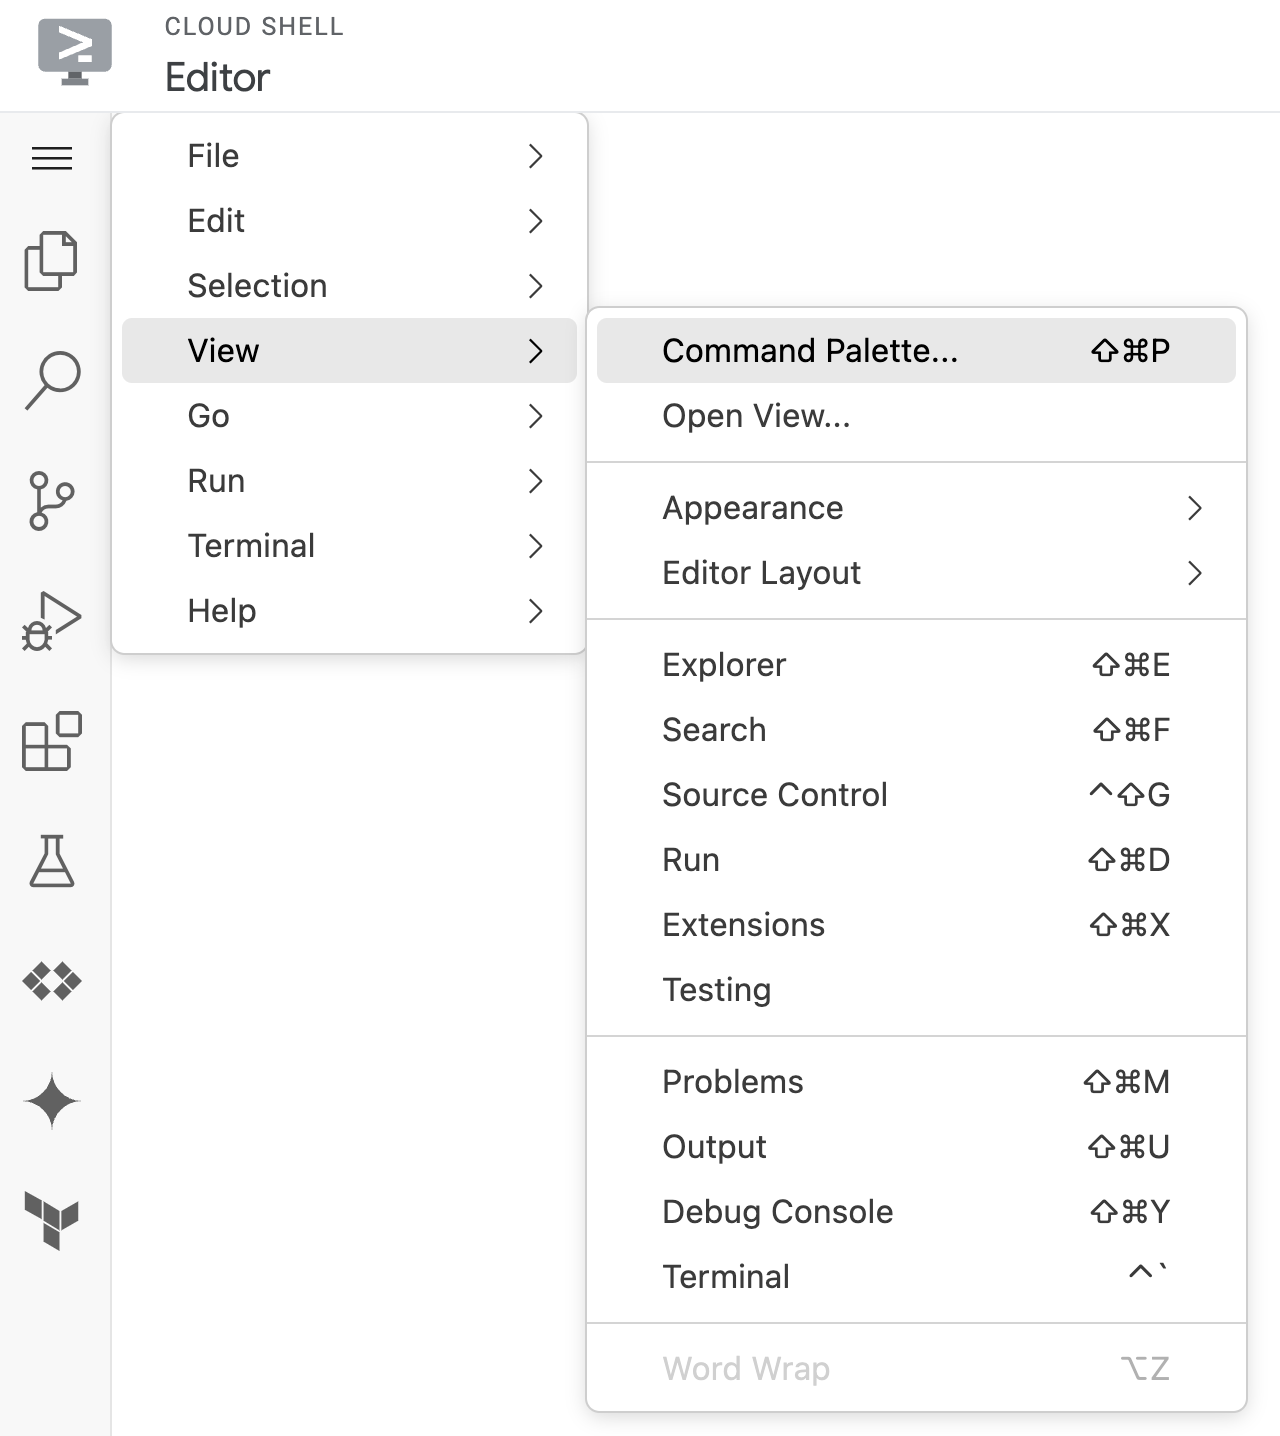This screenshot has width=1280, height=1436.
Task: Click the hamburger application menu icon
Action: click(52, 158)
